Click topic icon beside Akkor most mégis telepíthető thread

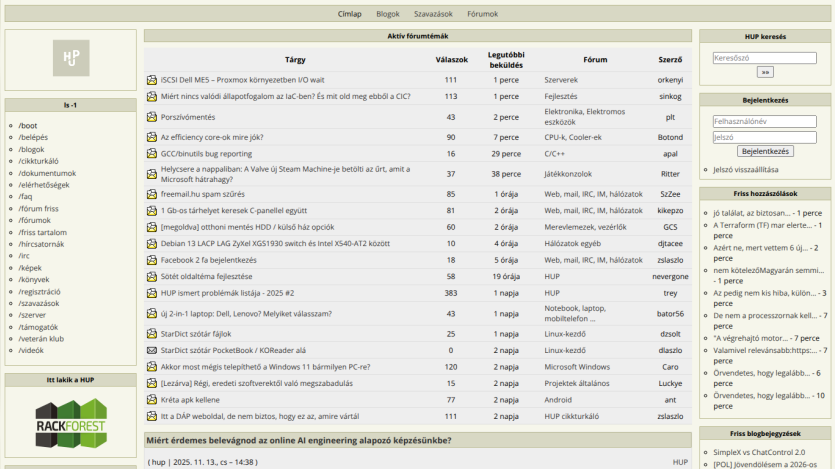click(x=152, y=367)
